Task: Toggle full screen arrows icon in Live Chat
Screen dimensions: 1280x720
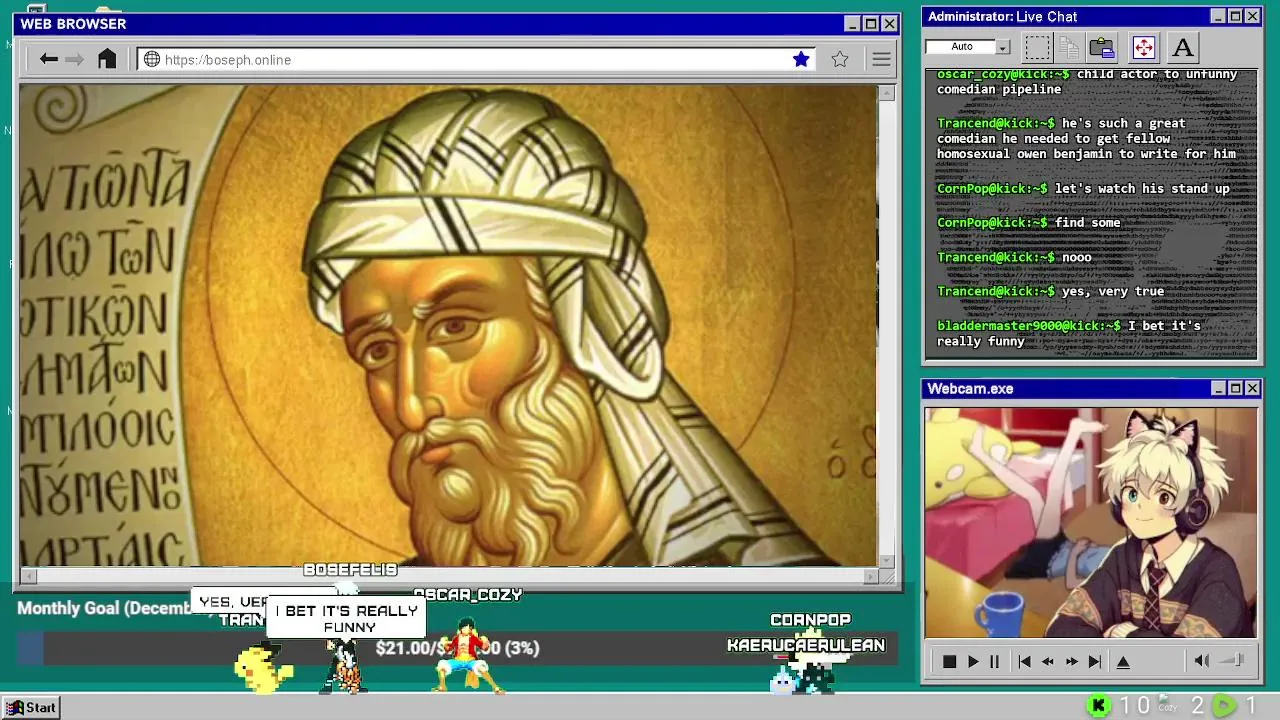Action: (x=1144, y=47)
